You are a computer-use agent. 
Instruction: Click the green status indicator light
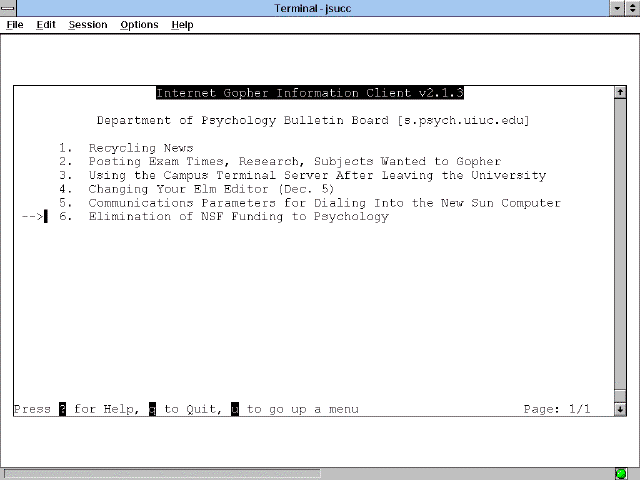tap(621, 473)
